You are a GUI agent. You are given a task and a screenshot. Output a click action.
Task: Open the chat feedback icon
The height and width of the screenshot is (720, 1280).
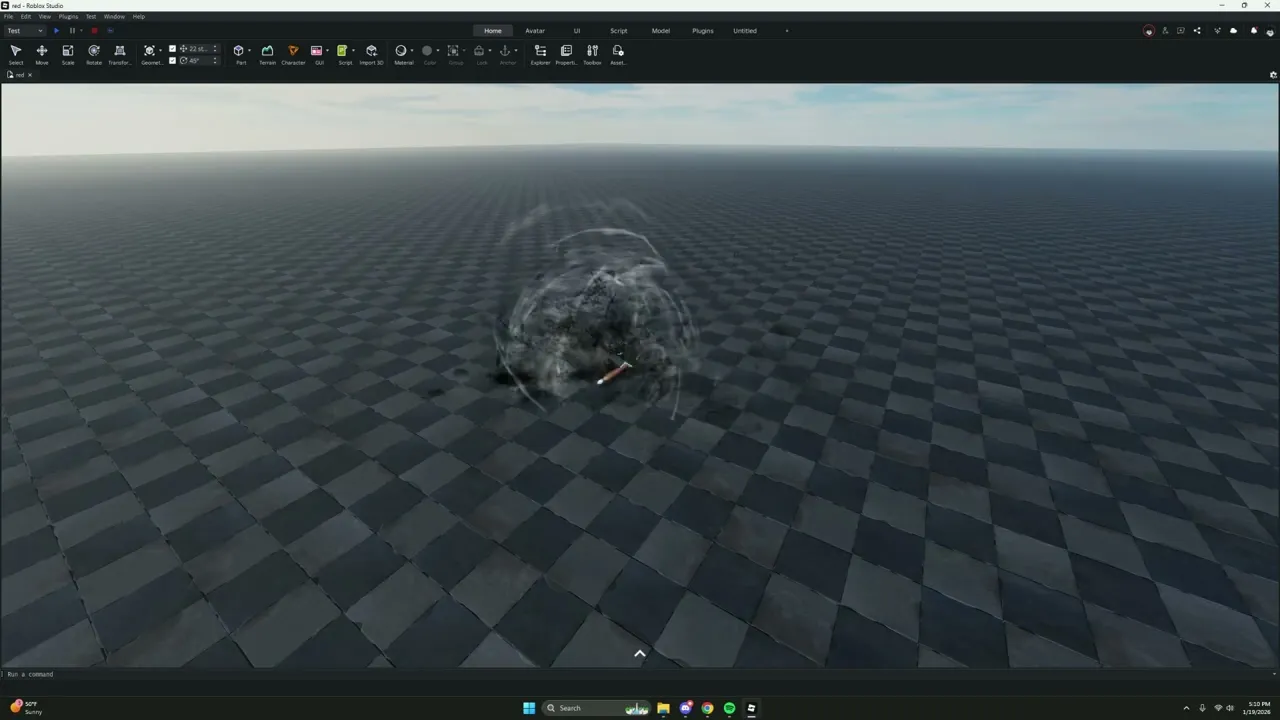tap(1181, 31)
